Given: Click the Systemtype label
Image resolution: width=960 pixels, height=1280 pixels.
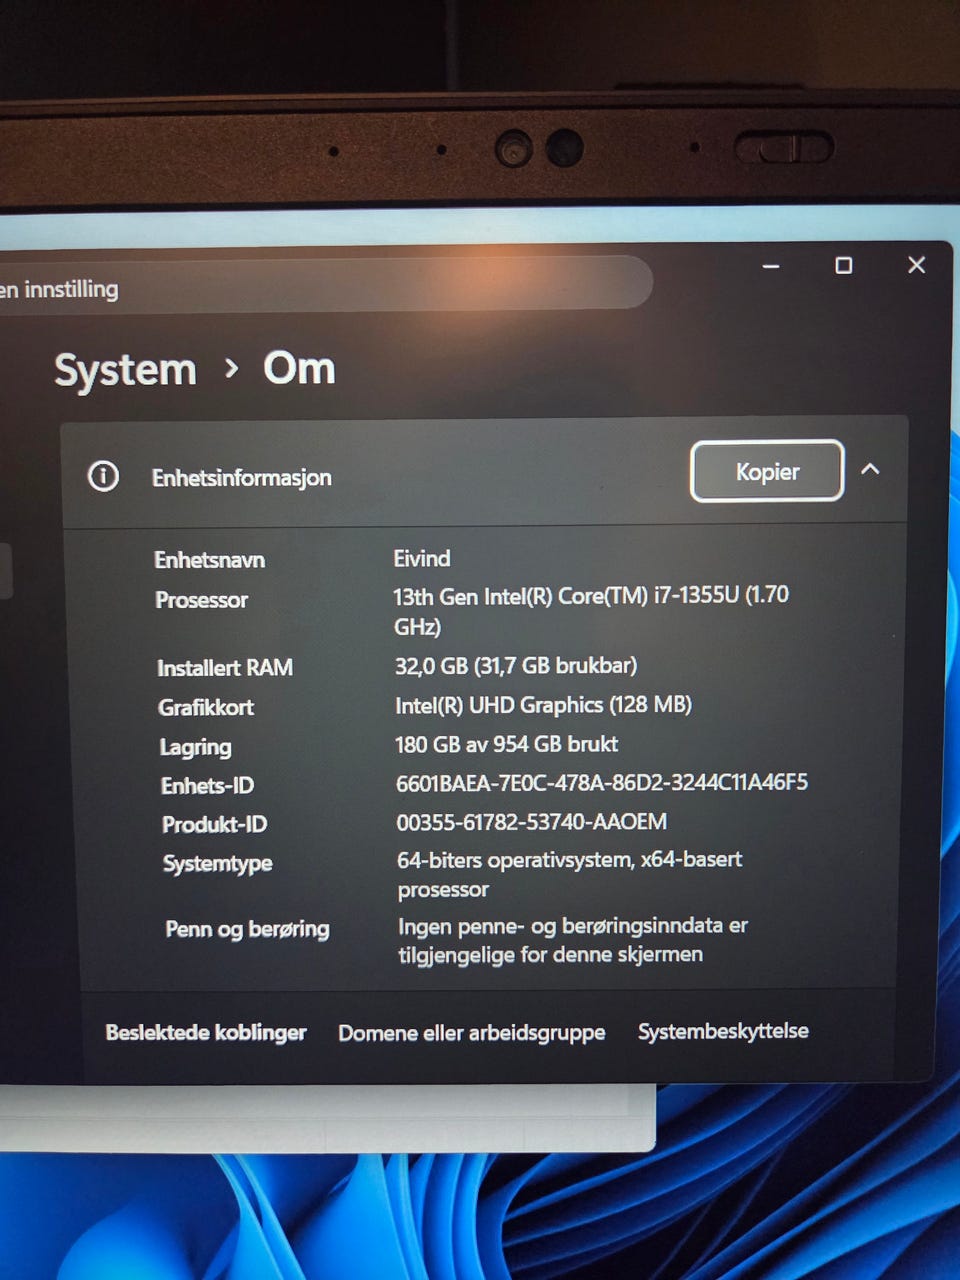Looking at the screenshot, I should (x=217, y=864).
